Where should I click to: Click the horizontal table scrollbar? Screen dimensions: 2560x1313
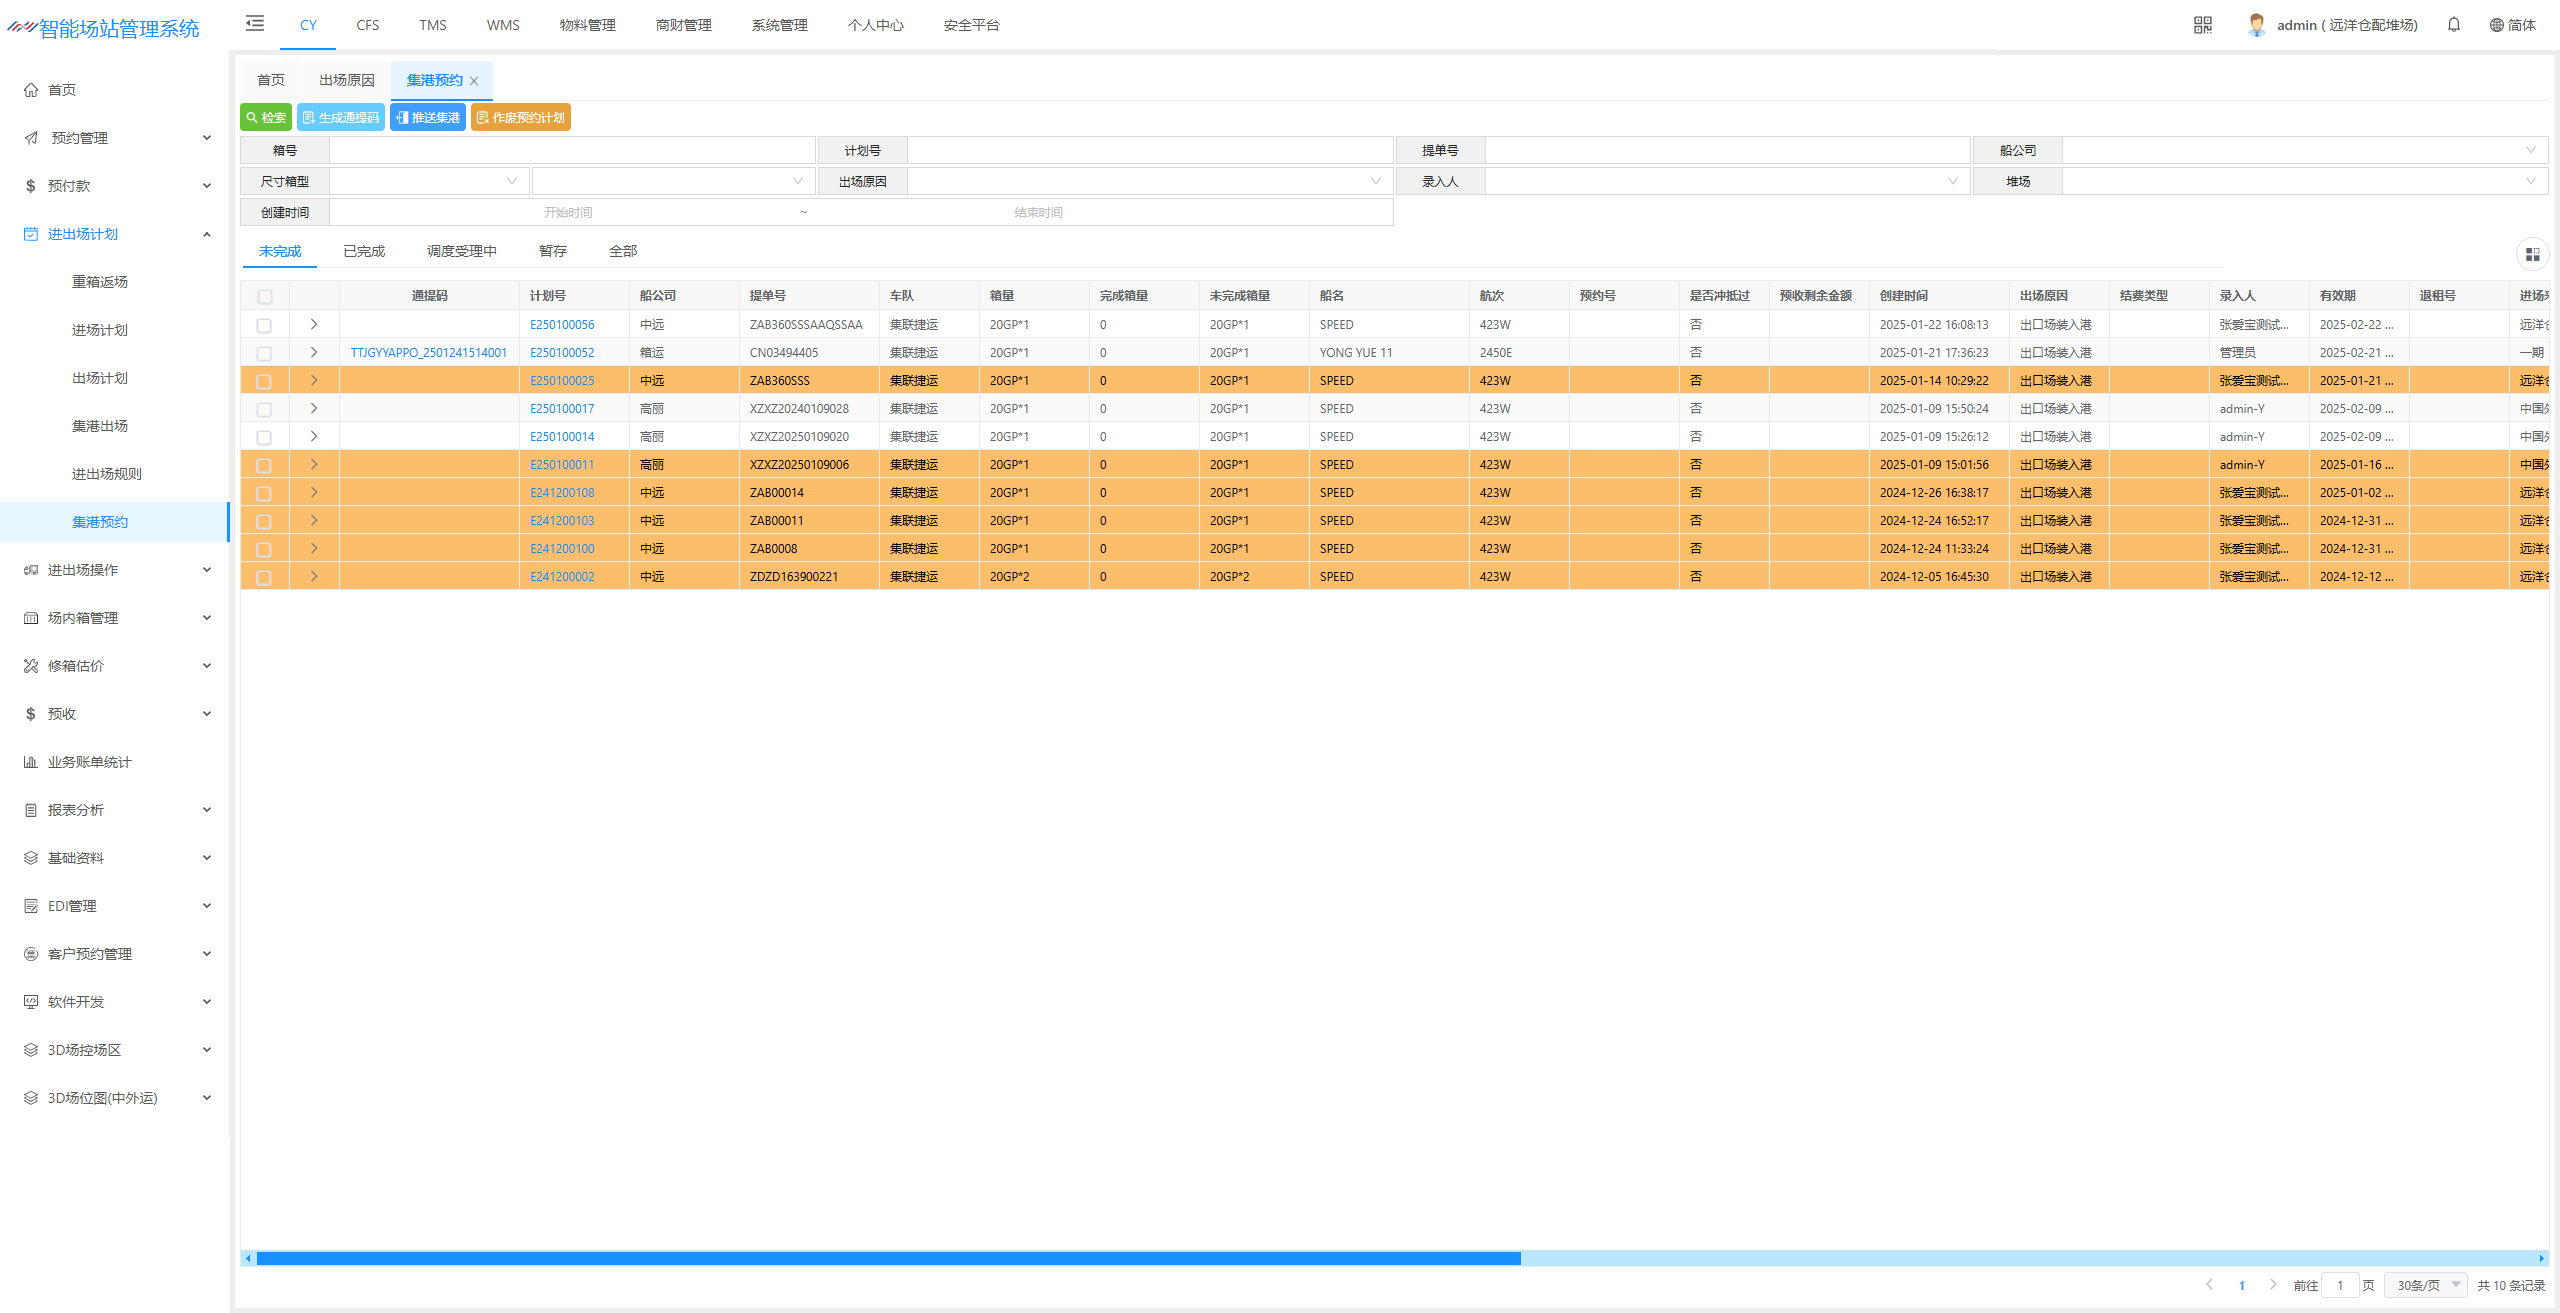888,1258
